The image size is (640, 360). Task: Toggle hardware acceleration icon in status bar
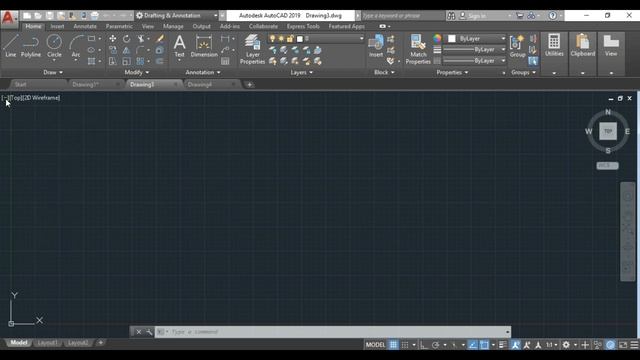610,345
